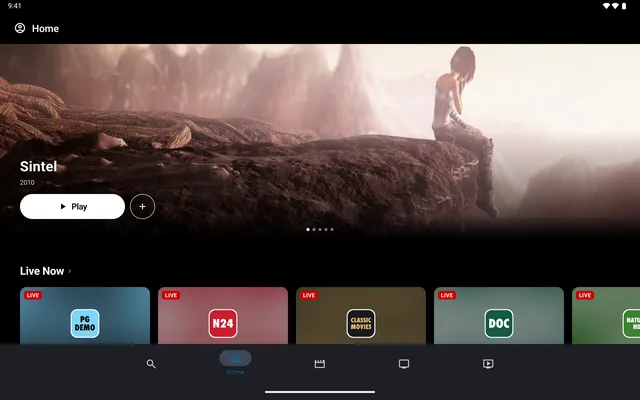This screenshot has height=400, width=640.
Task: Click the Sintel title text
Action: tap(38, 166)
